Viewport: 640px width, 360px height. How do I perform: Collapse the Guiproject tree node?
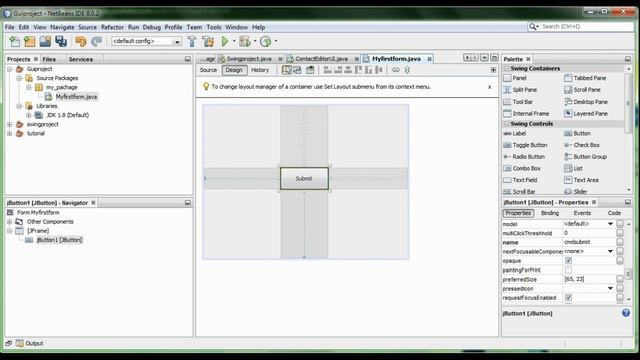click(10, 69)
